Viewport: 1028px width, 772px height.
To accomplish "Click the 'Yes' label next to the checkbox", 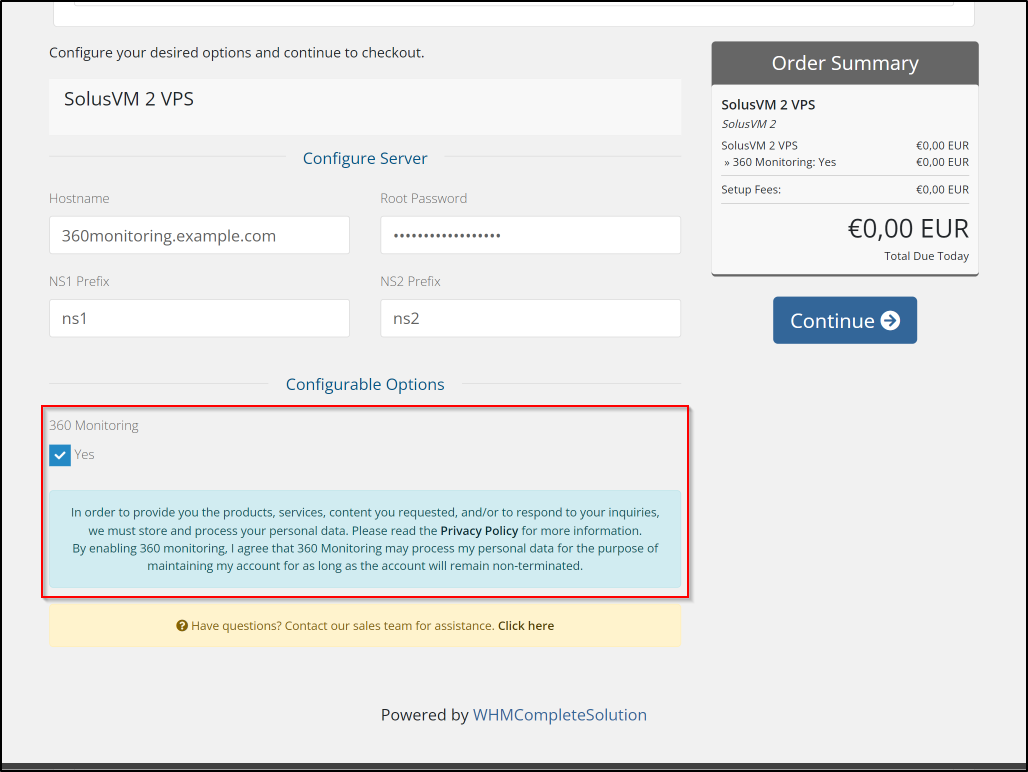I will tap(84, 455).
